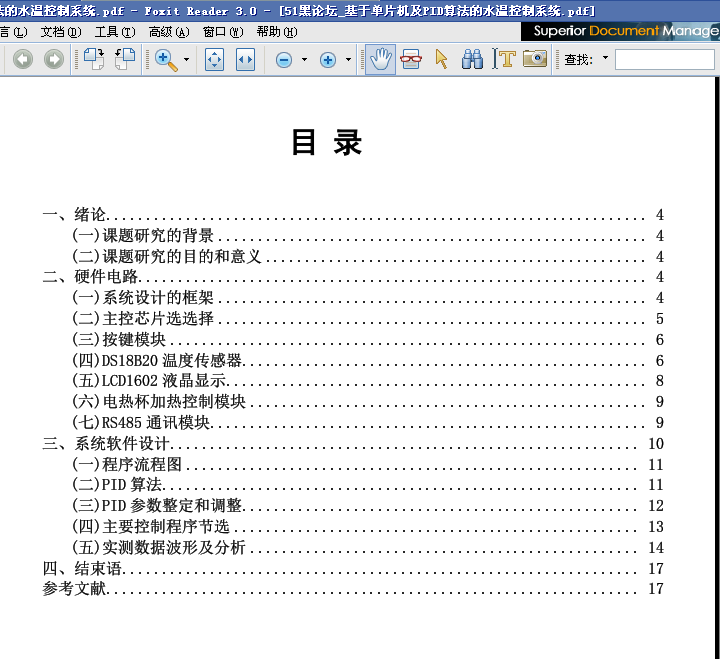This screenshot has height=659, width=720.
Task: Click the 一、绪论 contents entry
Action: click(353, 214)
